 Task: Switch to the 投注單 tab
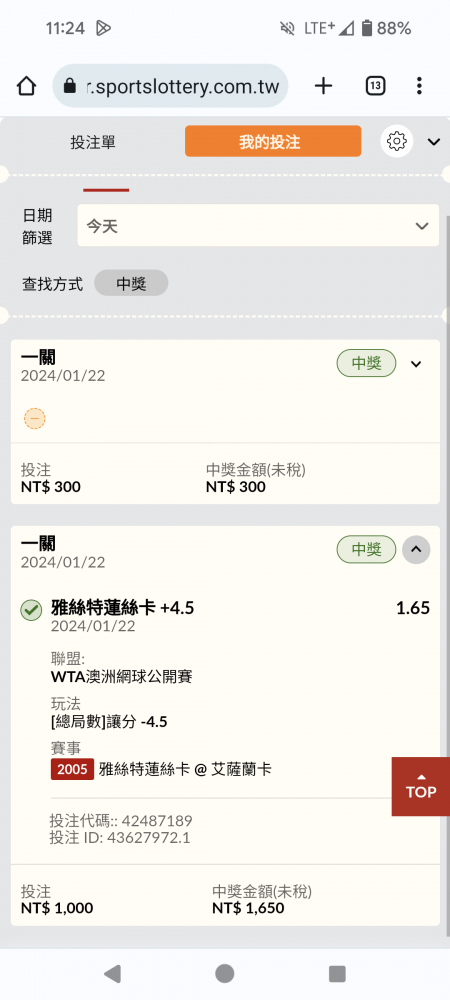click(x=93, y=142)
